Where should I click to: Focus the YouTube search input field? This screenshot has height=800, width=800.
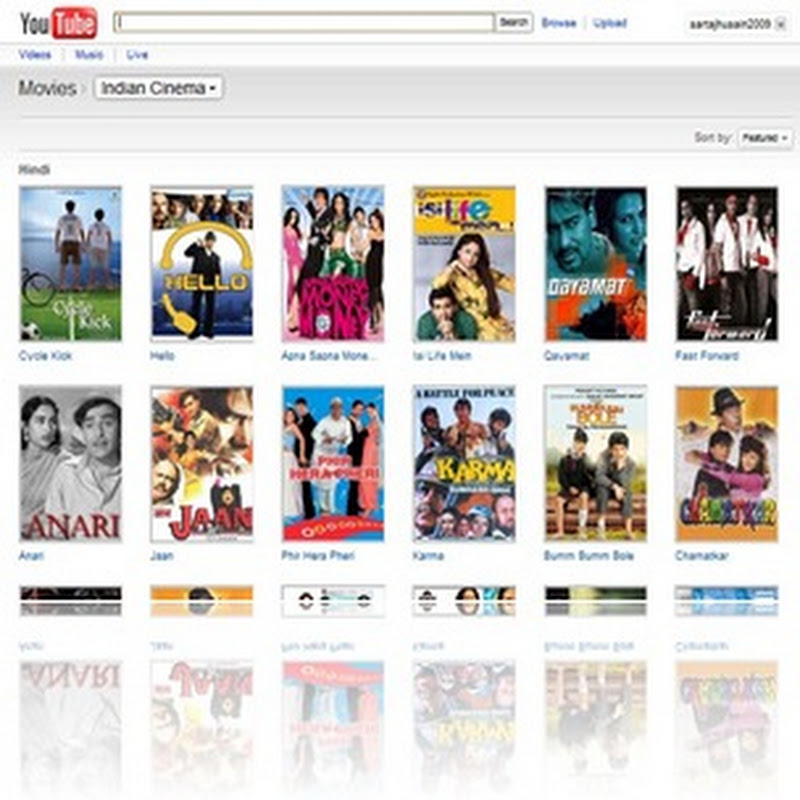coord(304,22)
